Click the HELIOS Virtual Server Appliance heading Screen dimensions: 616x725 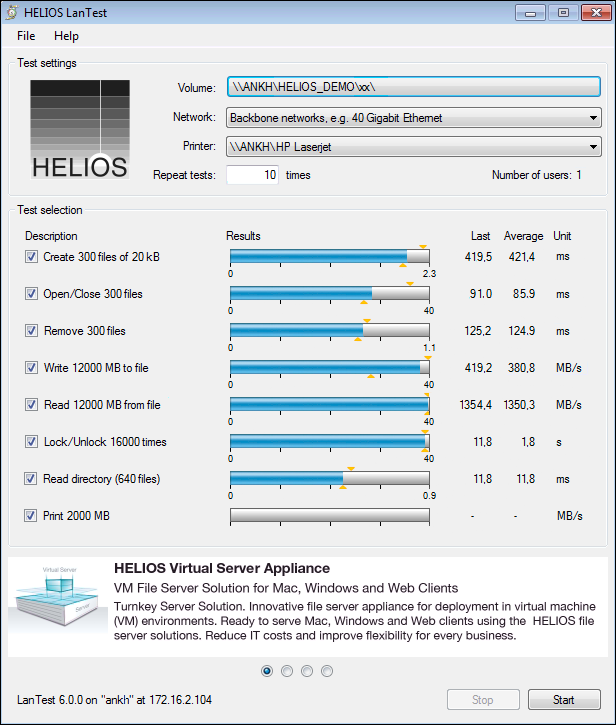click(x=222, y=568)
